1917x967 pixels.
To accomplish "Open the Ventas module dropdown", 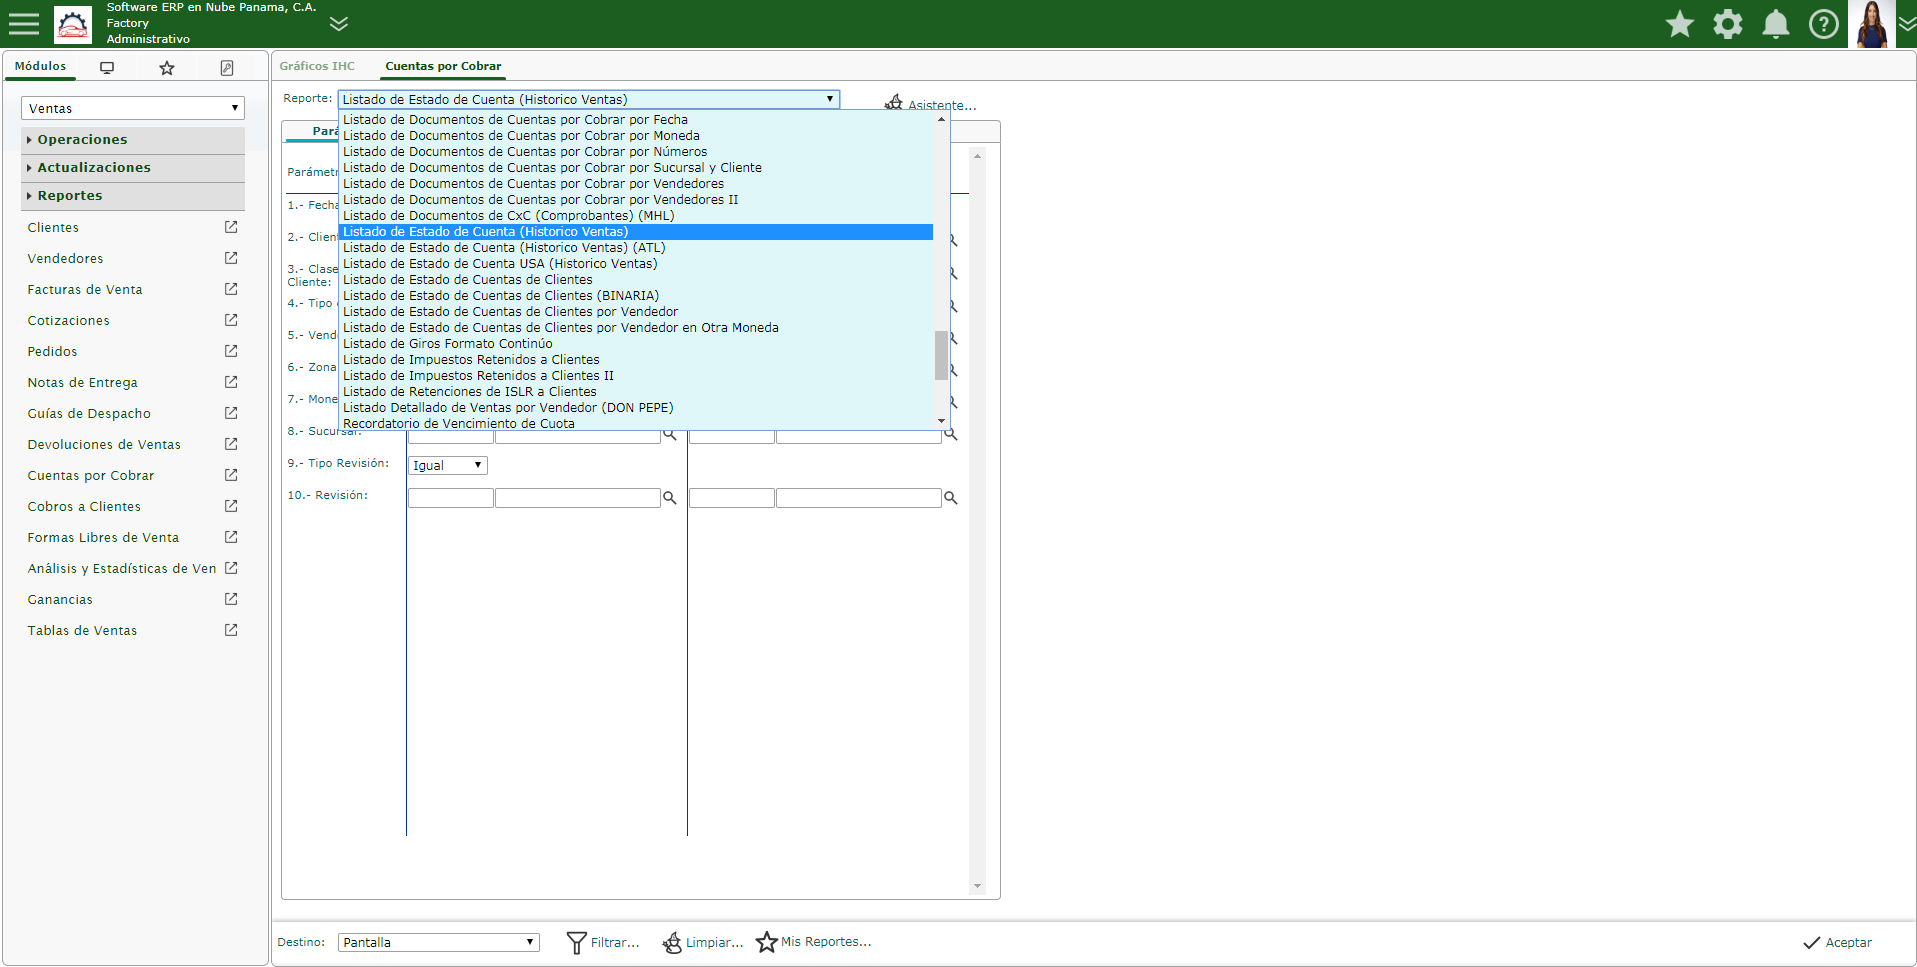I will pyautogui.click(x=132, y=108).
